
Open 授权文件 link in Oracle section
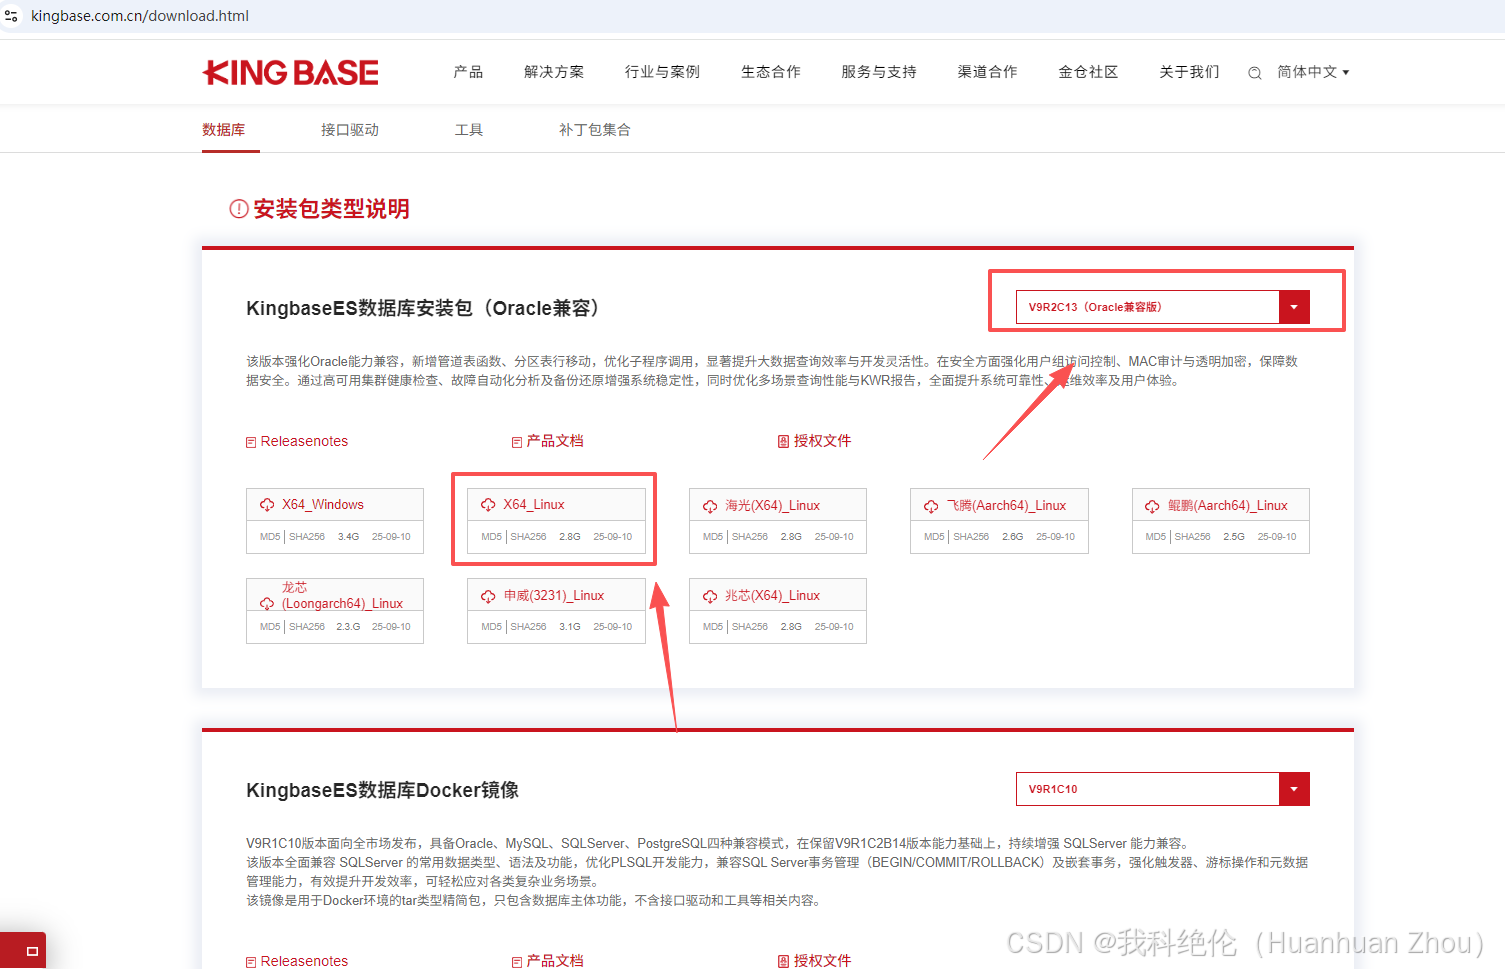pyautogui.click(x=822, y=441)
